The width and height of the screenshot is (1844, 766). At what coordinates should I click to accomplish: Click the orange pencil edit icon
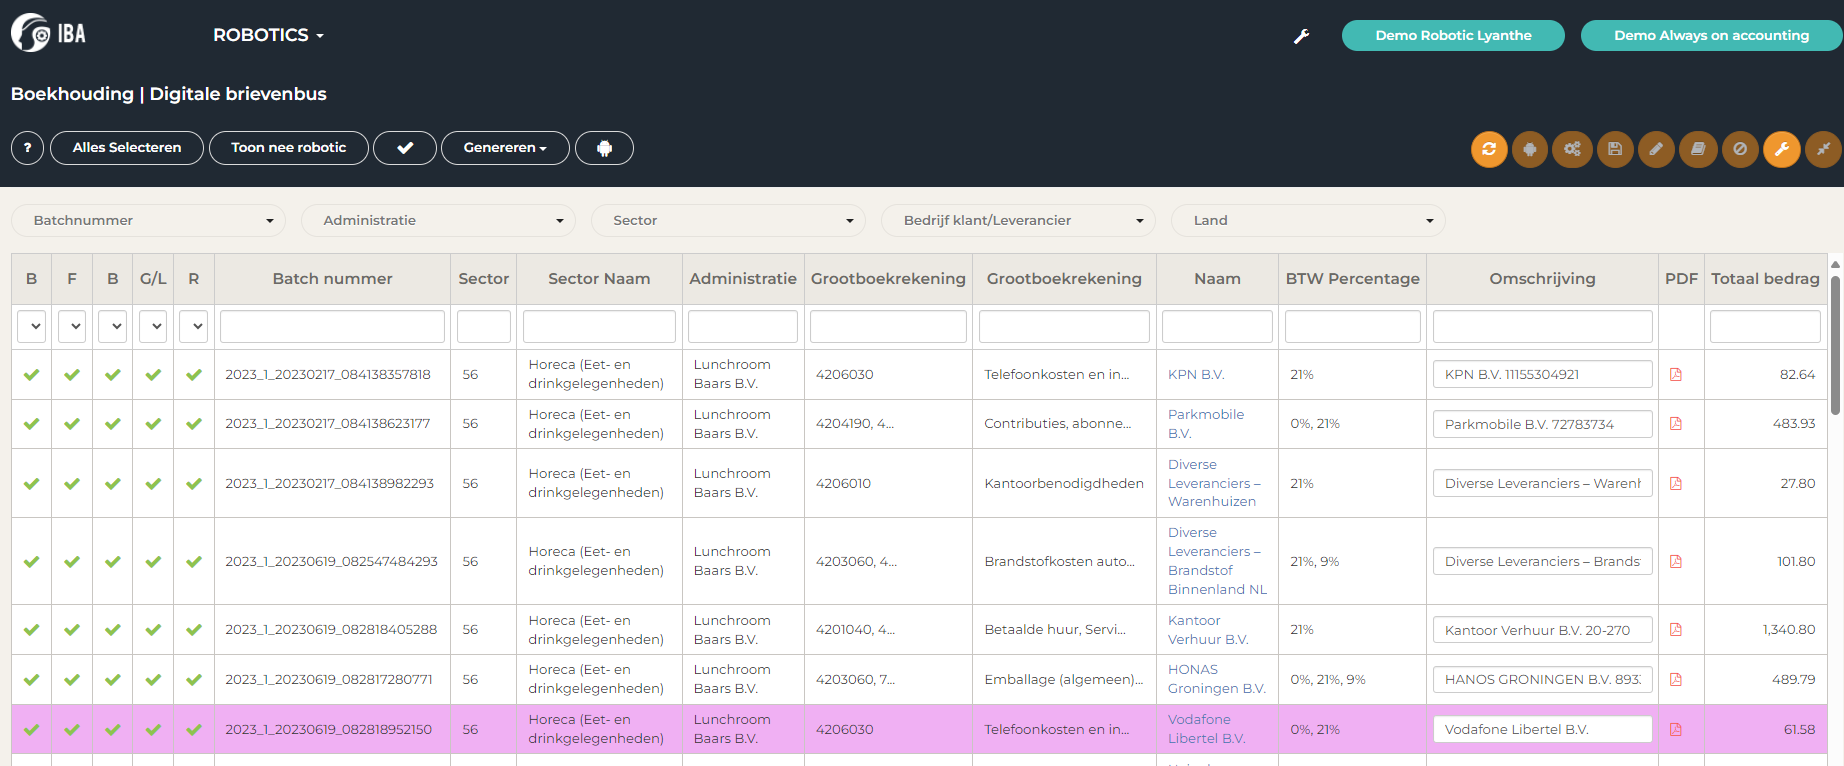tap(1656, 149)
